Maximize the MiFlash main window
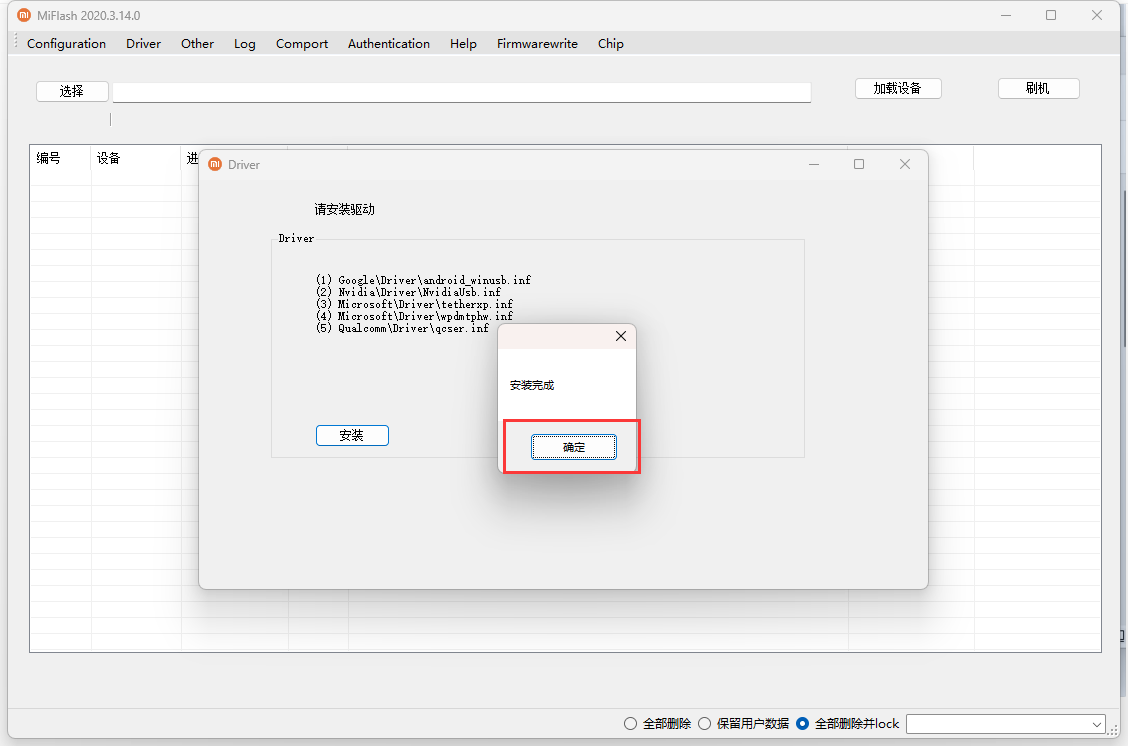The height and width of the screenshot is (746, 1128). point(1051,15)
